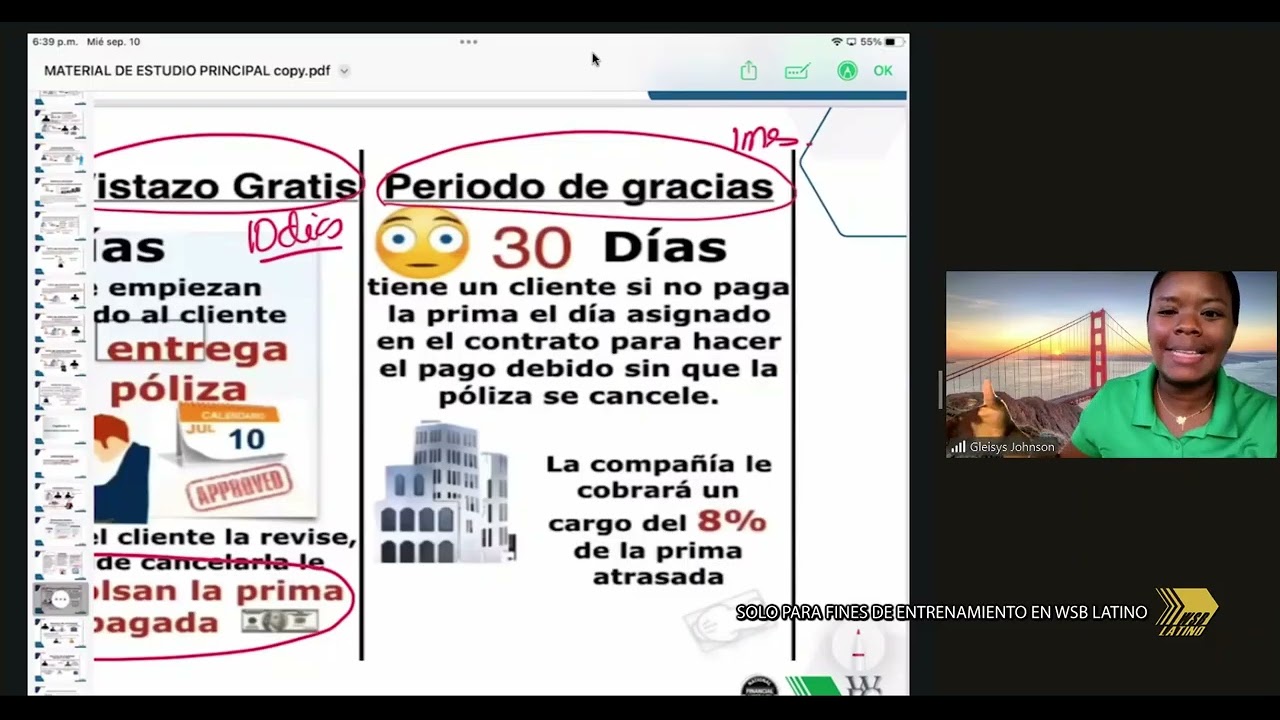This screenshot has height=720, width=1280.
Task: Click the póliza se cancele. text line
Action: [x=578, y=395]
